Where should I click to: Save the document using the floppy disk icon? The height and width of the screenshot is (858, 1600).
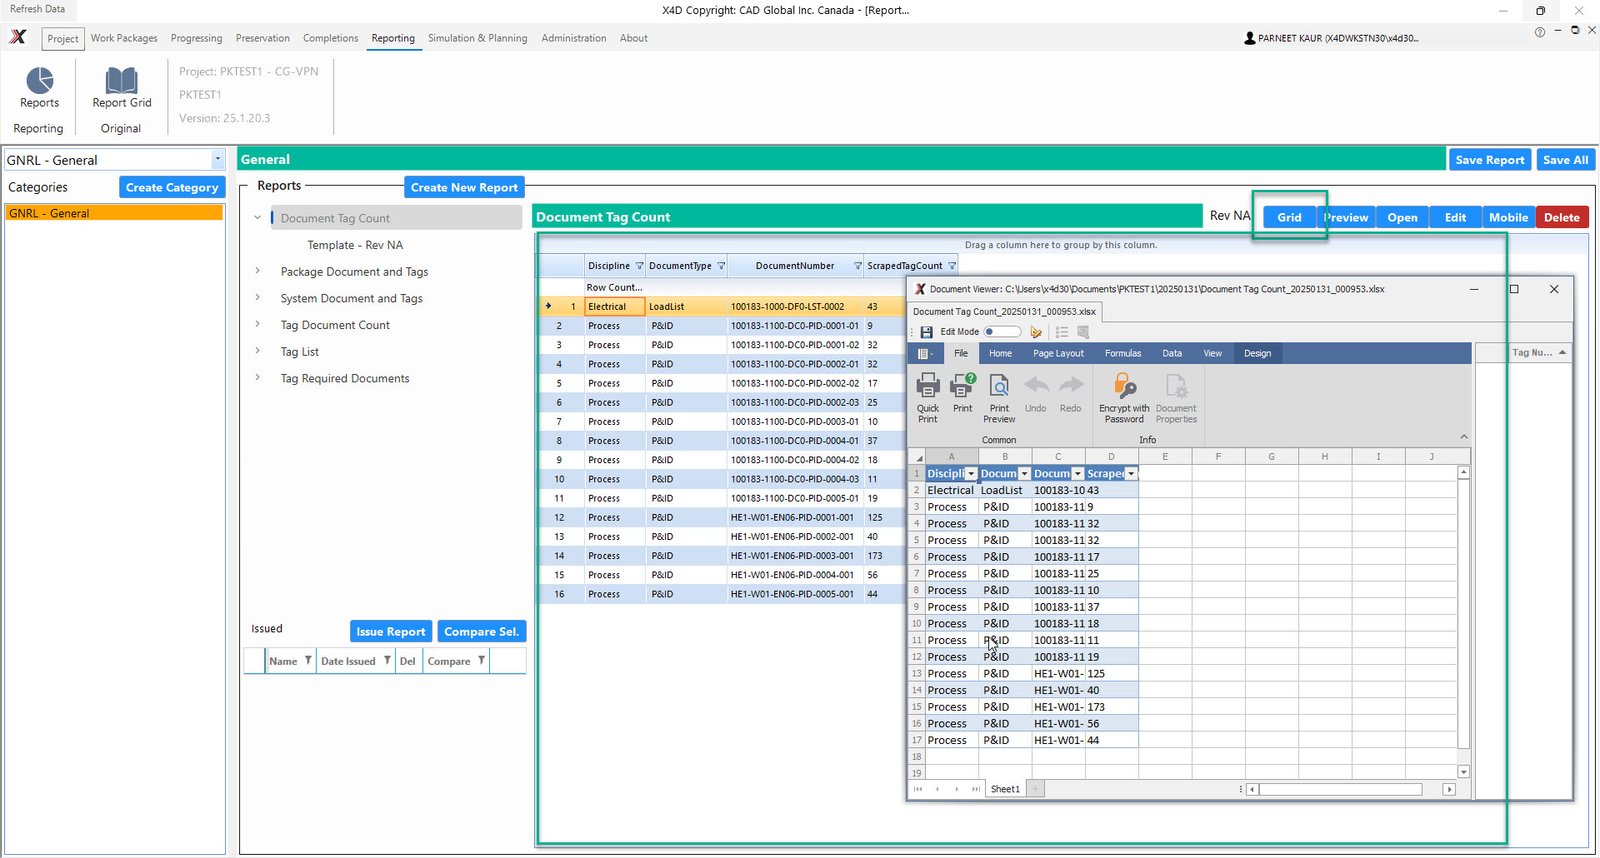[927, 332]
